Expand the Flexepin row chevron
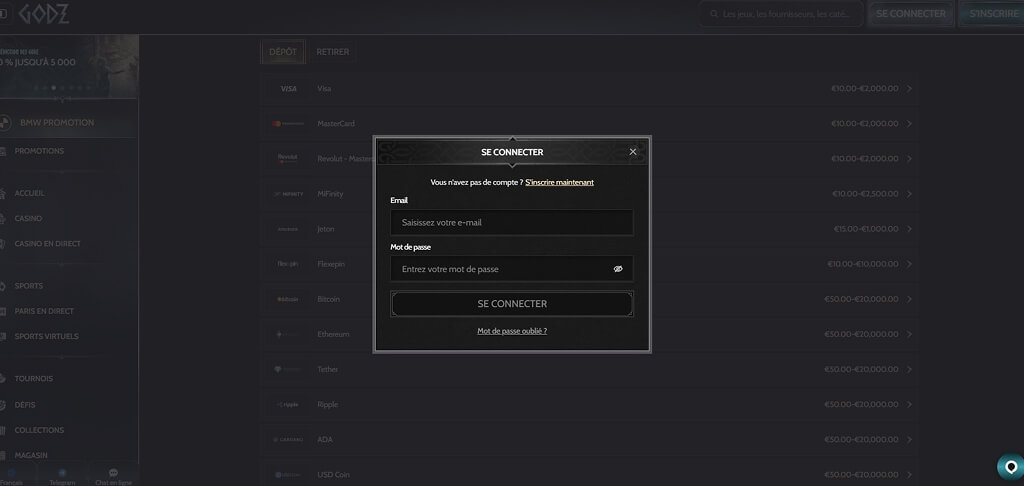The image size is (1024, 486). pyautogui.click(x=910, y=264)
